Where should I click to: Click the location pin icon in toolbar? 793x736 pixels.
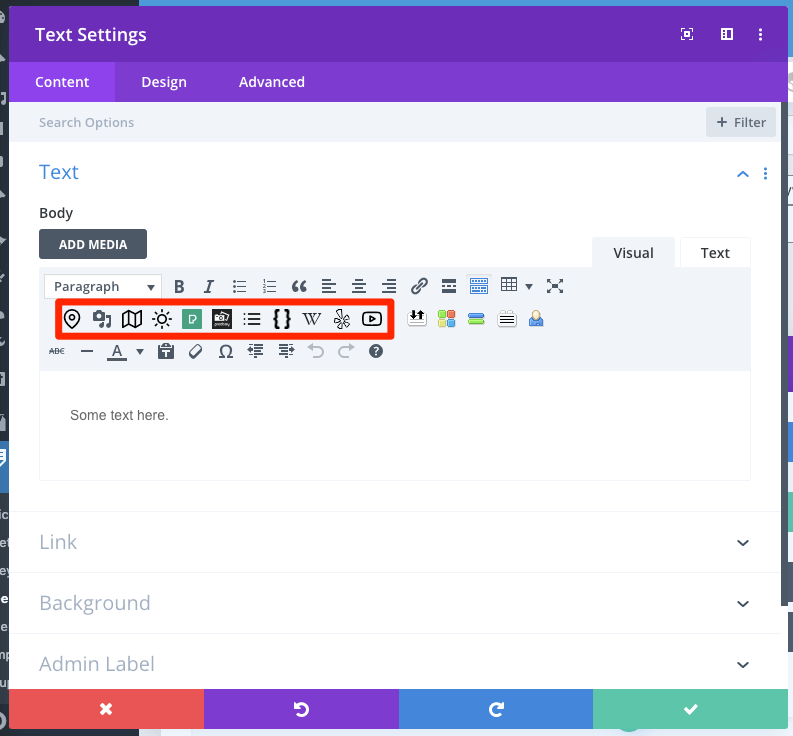[72, 319]
